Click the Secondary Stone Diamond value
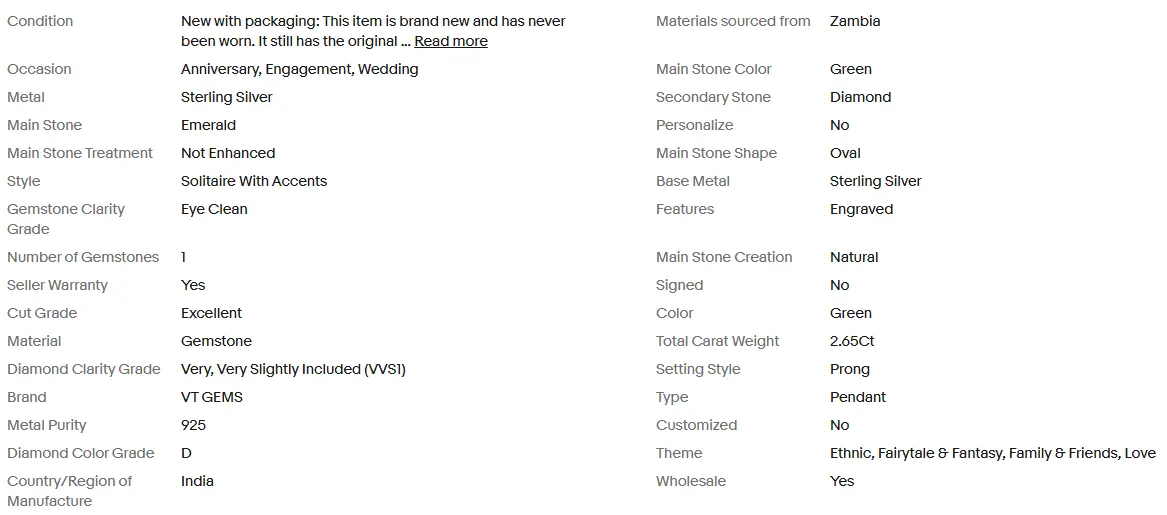The image size is (1167, 515). point(860,97)
